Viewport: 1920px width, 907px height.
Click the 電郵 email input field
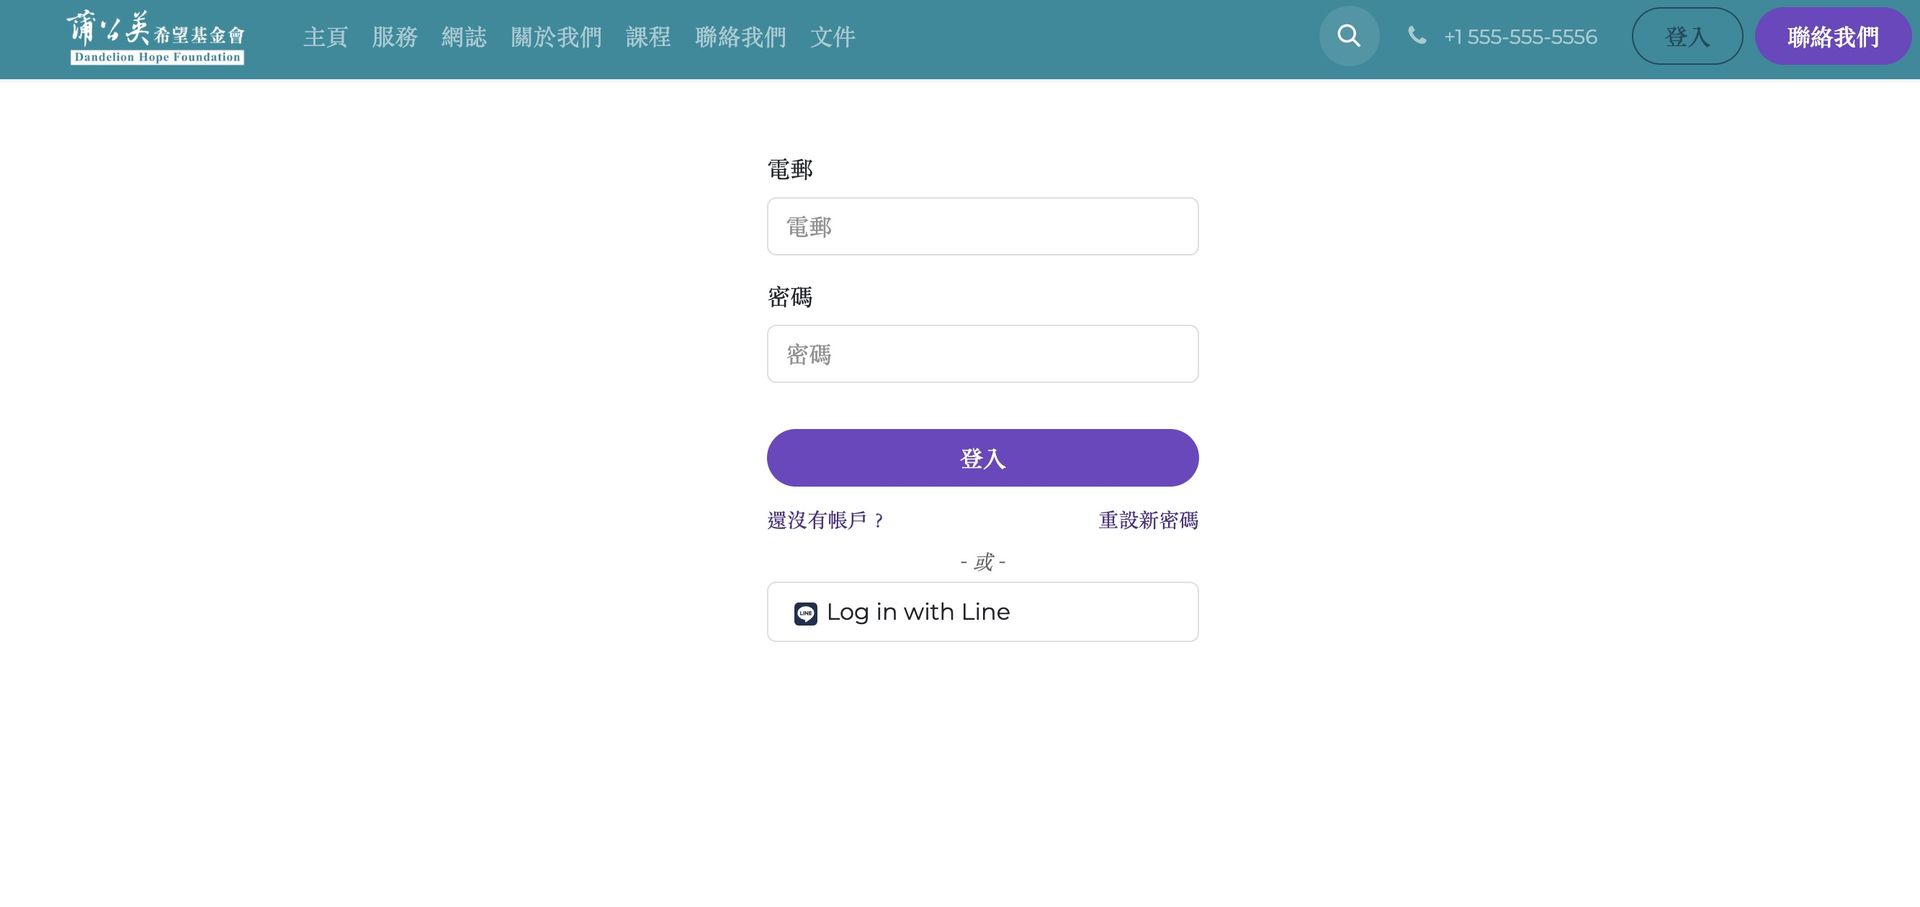click(x=982, y=226)
